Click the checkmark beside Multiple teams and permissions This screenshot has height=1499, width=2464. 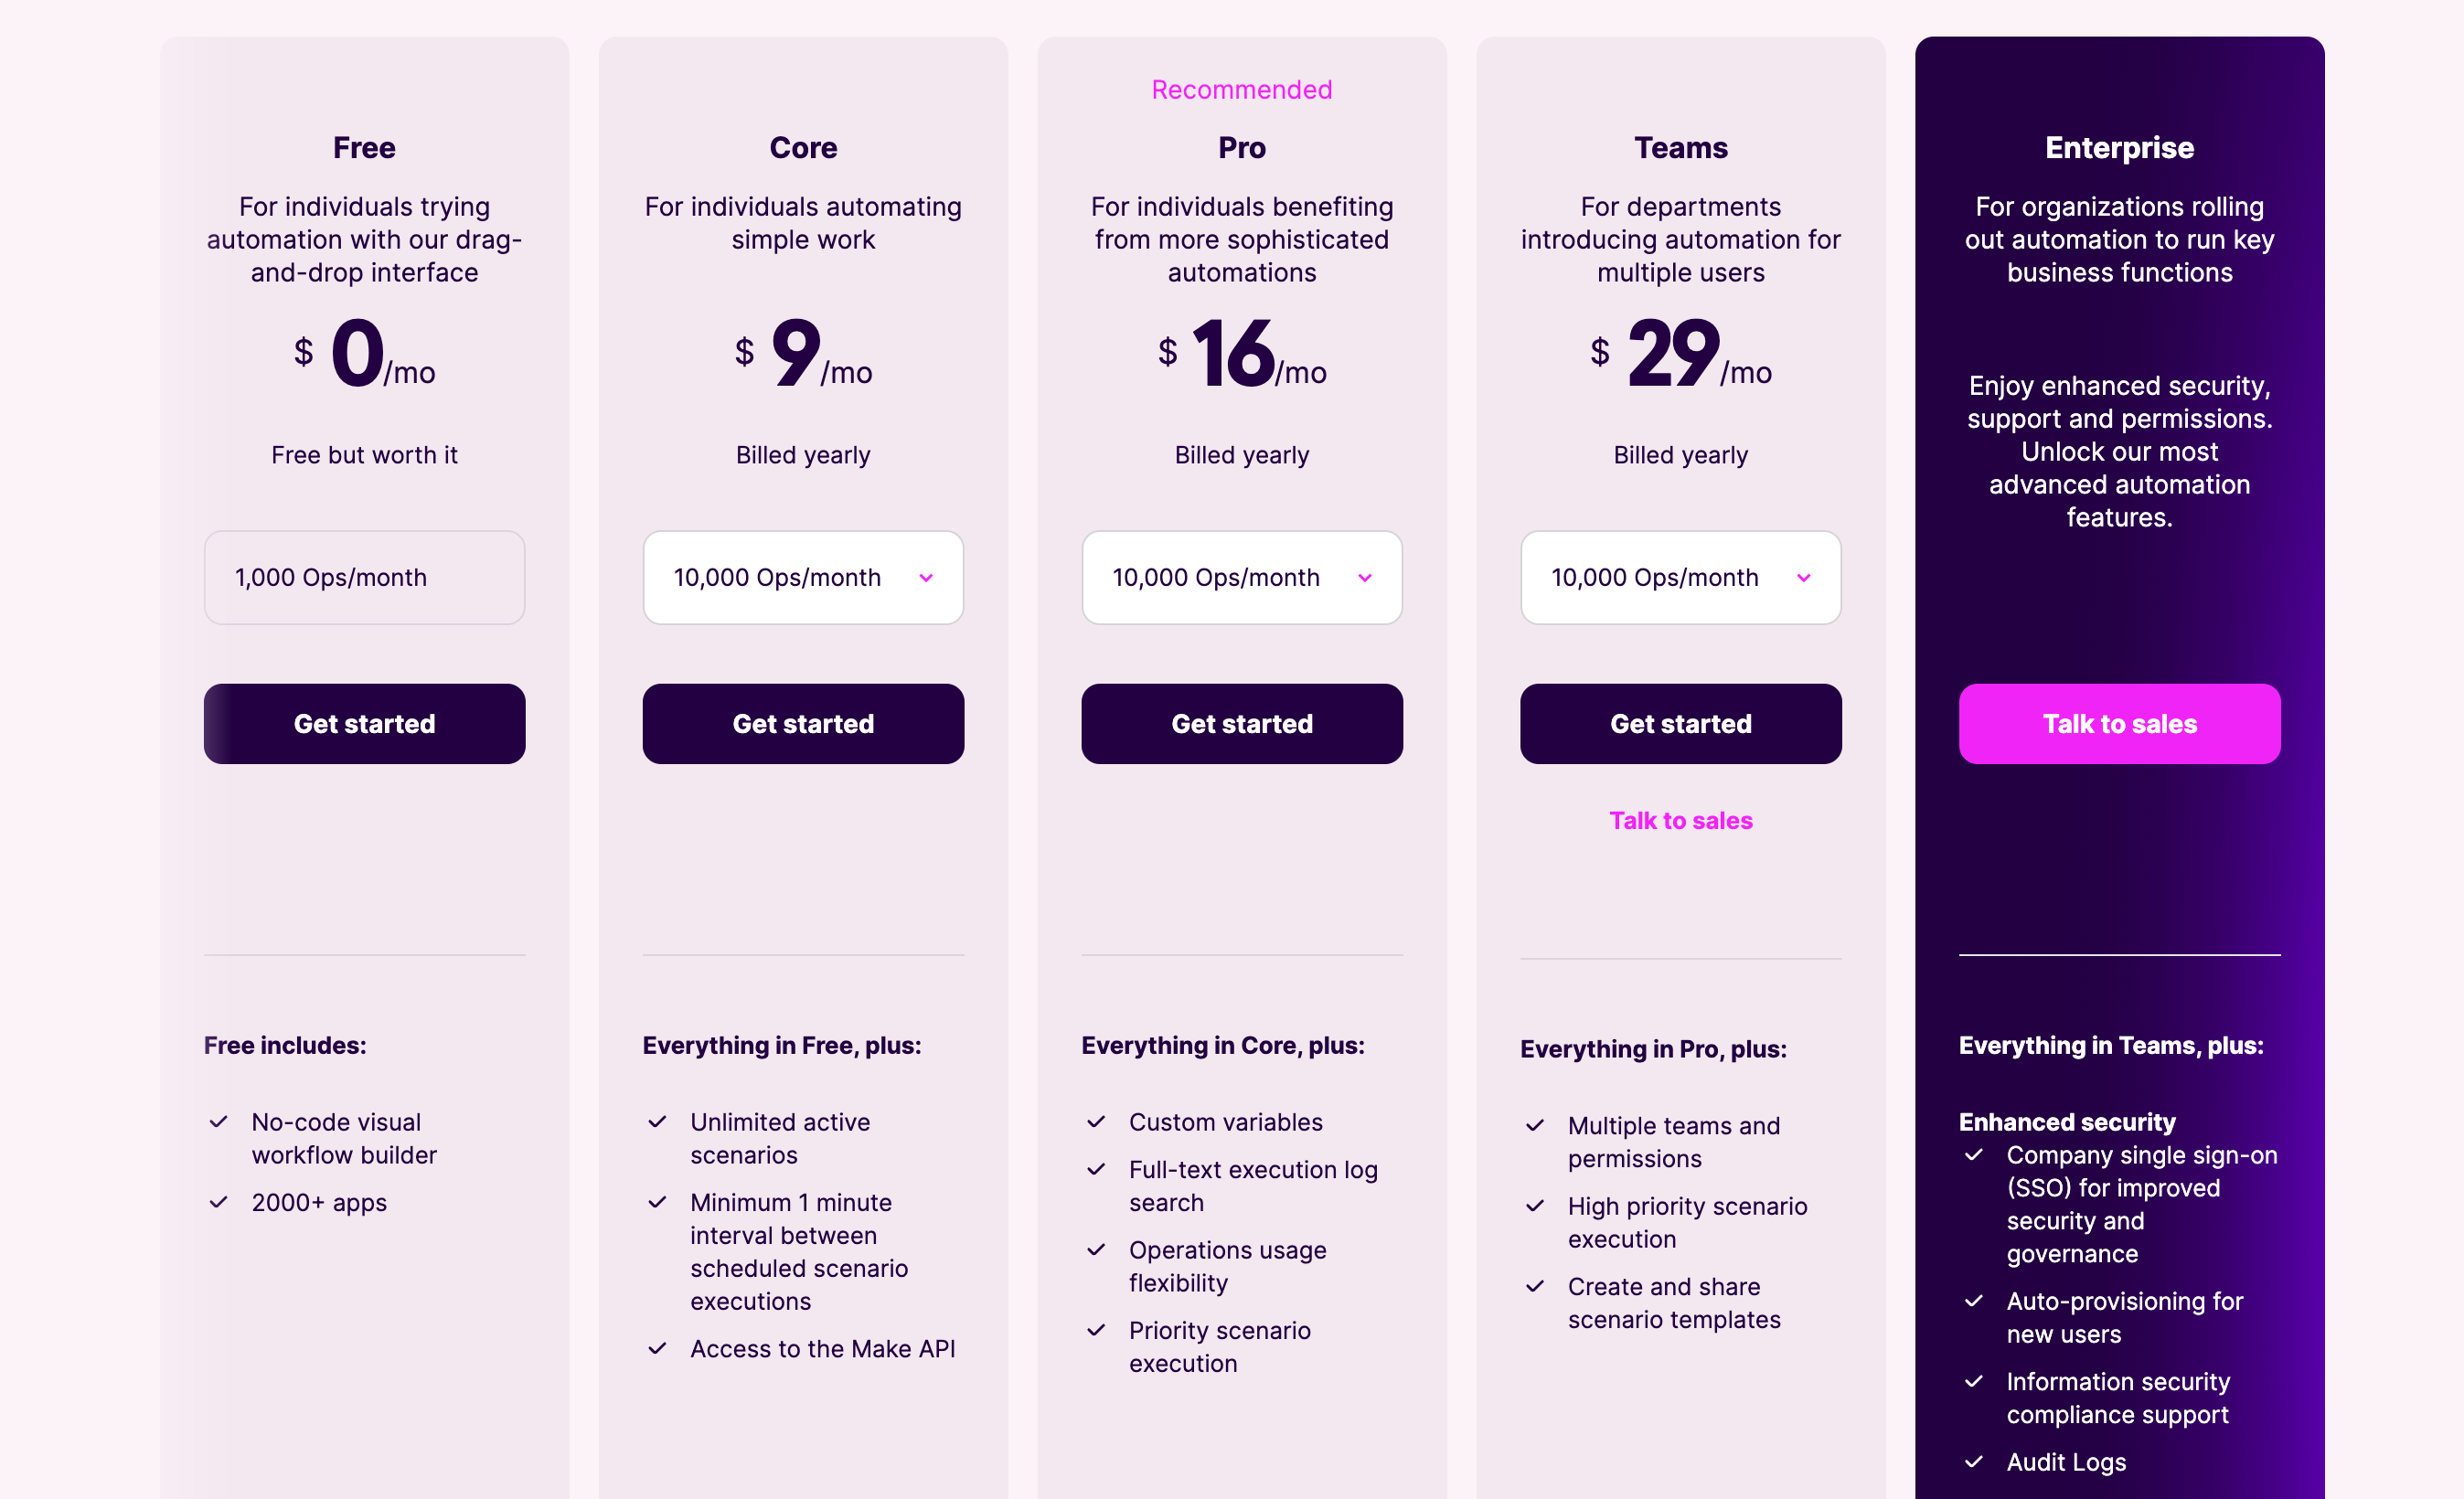pos(1537,1126)
